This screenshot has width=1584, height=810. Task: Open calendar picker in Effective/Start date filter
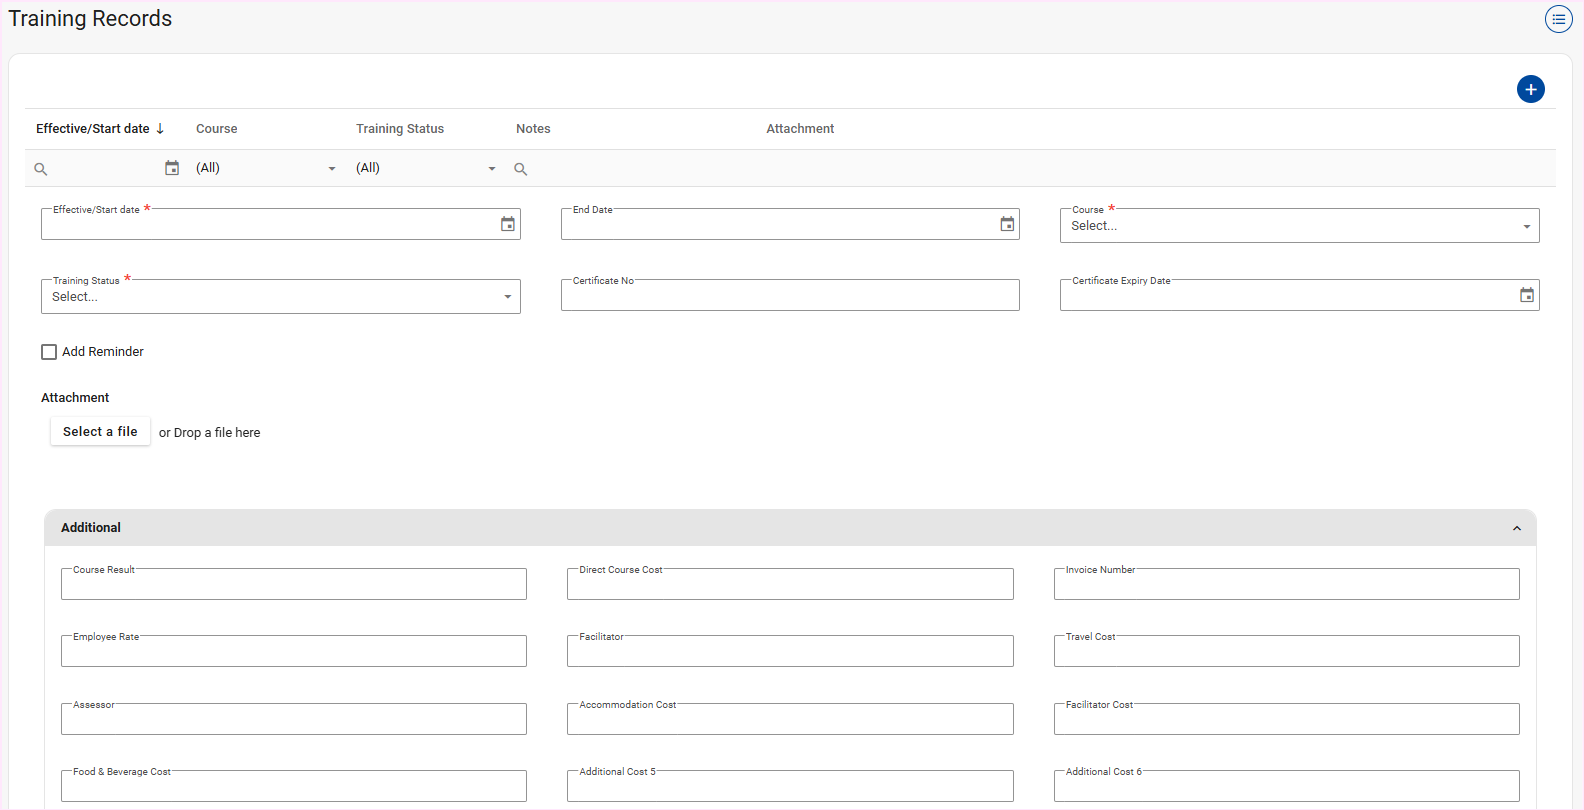coord(172,168)
